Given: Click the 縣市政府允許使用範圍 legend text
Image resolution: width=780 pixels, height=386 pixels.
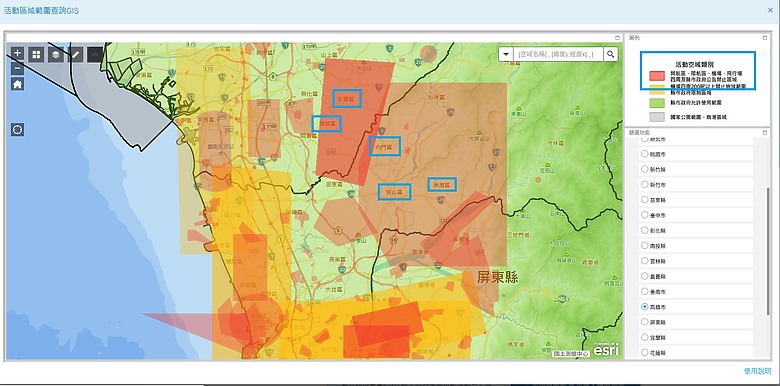Looking at the screenshot, I should (696, 102).
